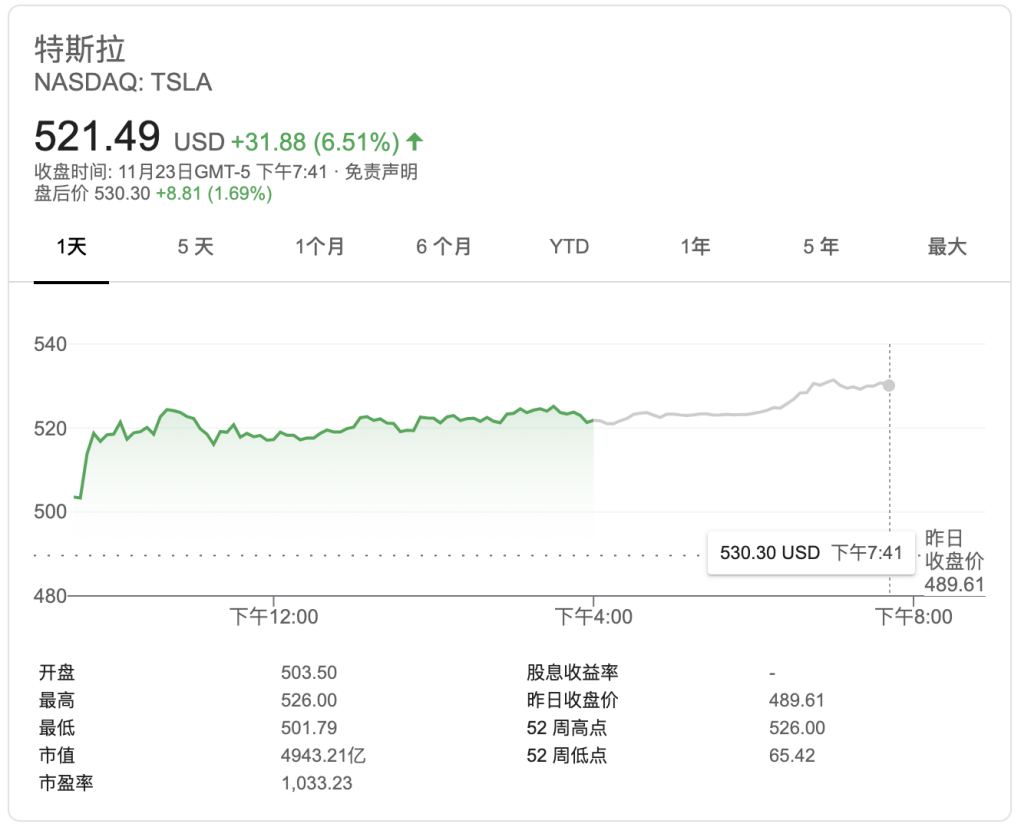The height and width of the screenshot is (834, 1021).
Task: Click the 下午4:00 axis label
Action: 594,617
